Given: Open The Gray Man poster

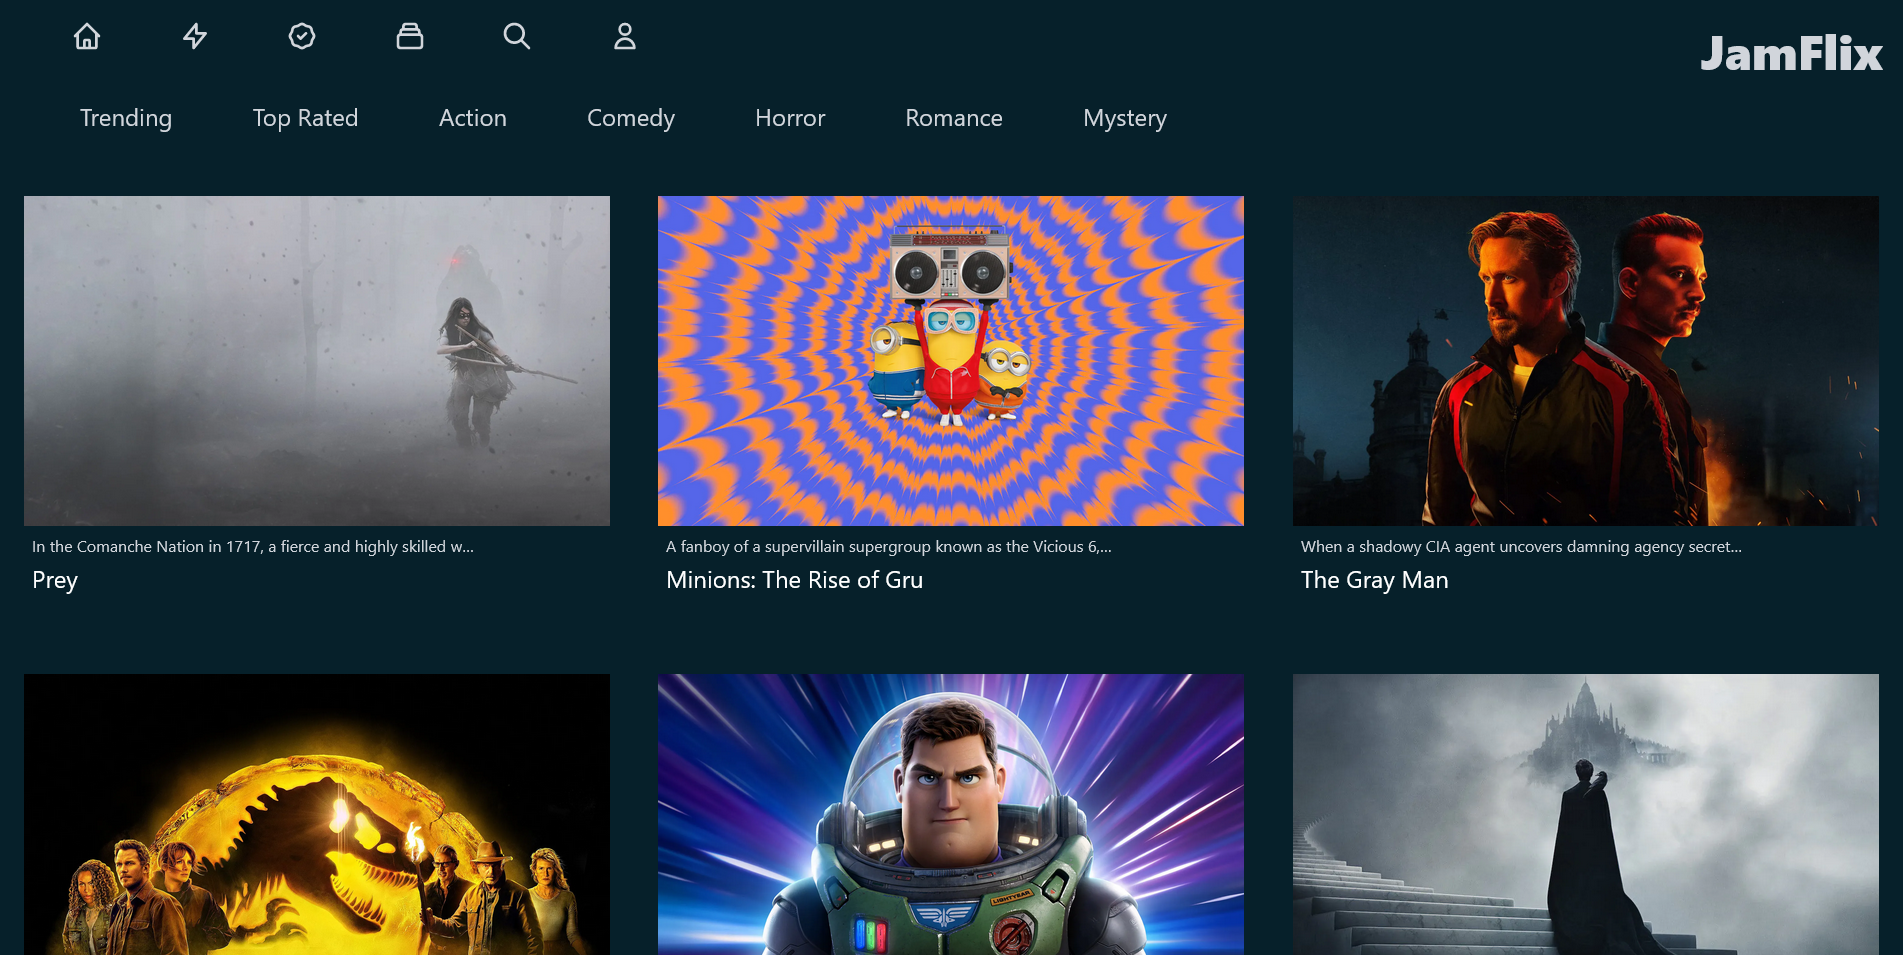Looking at the screenshot, I should (1585, 361).
